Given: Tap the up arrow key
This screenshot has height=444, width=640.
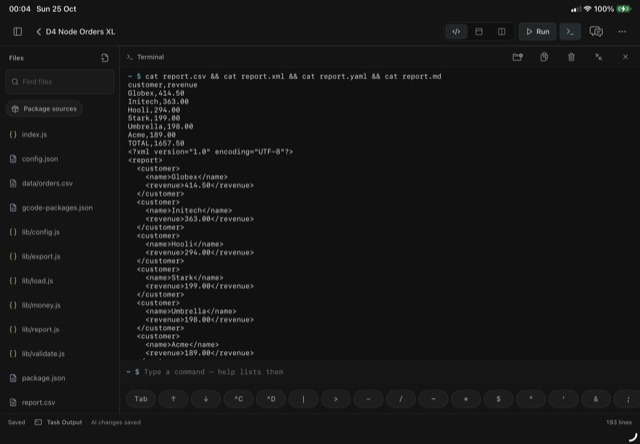Looking at the screenshot, I should coord(173,399).
